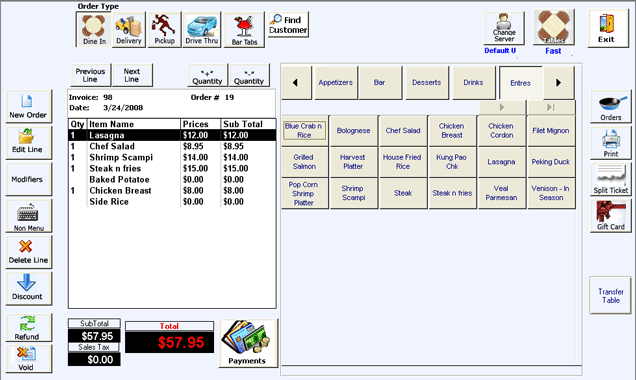
Task: Switch to Entres category
Action: [x=520, y=83]
